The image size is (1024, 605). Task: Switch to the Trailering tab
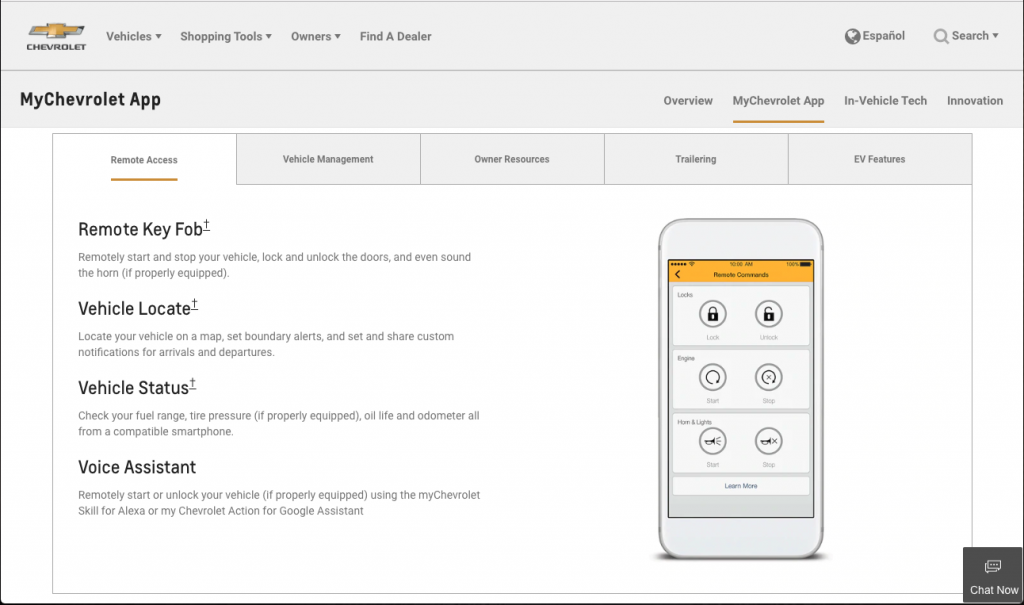click(696, 159)
